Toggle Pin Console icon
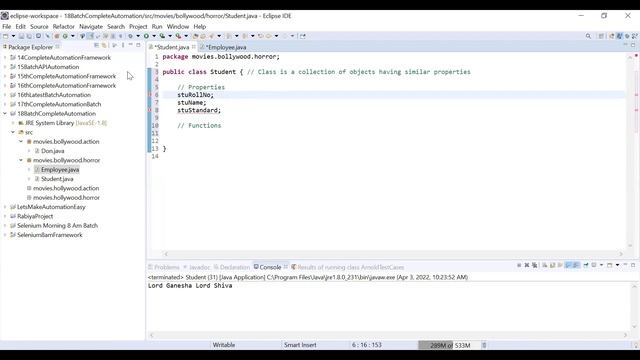Image resolution: width=640 pixels, height=360 pixels. [x=586, y=265]
